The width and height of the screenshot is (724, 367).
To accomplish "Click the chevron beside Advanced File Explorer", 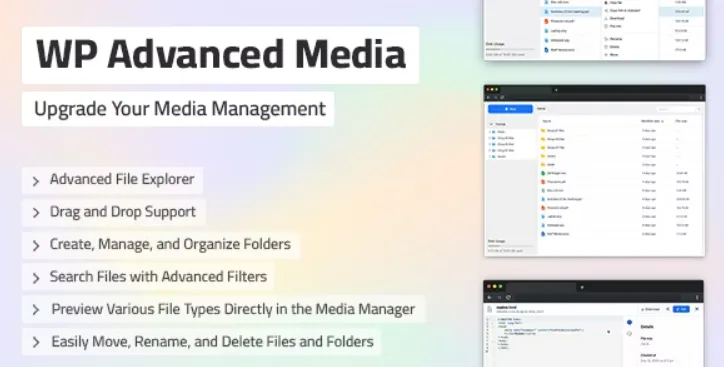I will pos(36,181).
